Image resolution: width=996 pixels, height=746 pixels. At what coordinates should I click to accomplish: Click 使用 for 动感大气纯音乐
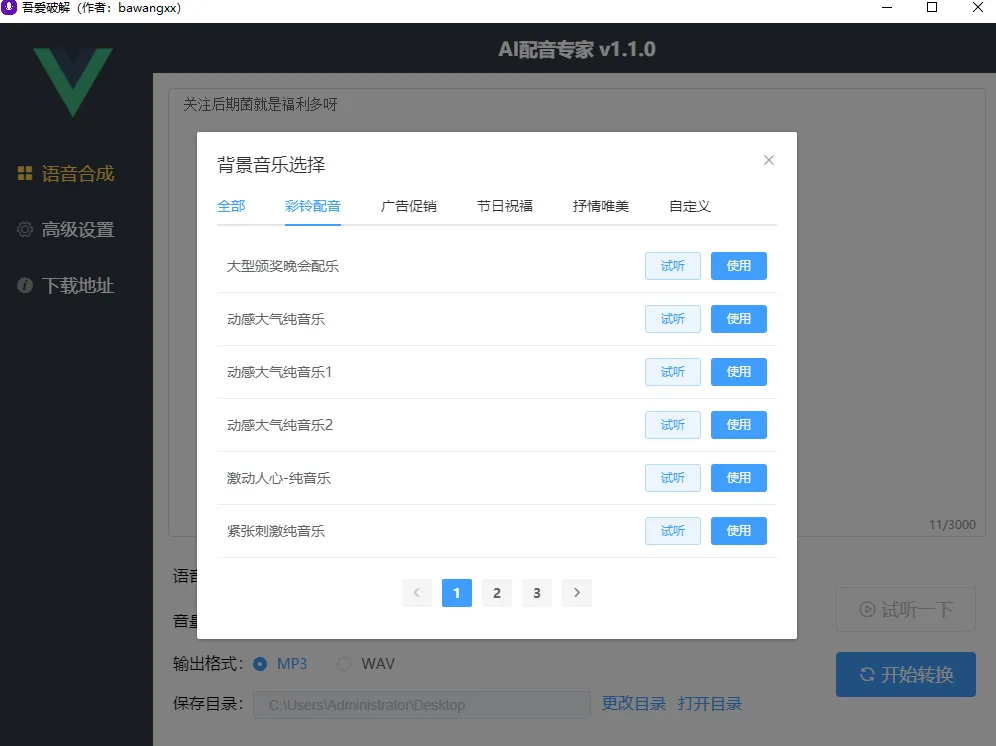(x=738, y=319)
